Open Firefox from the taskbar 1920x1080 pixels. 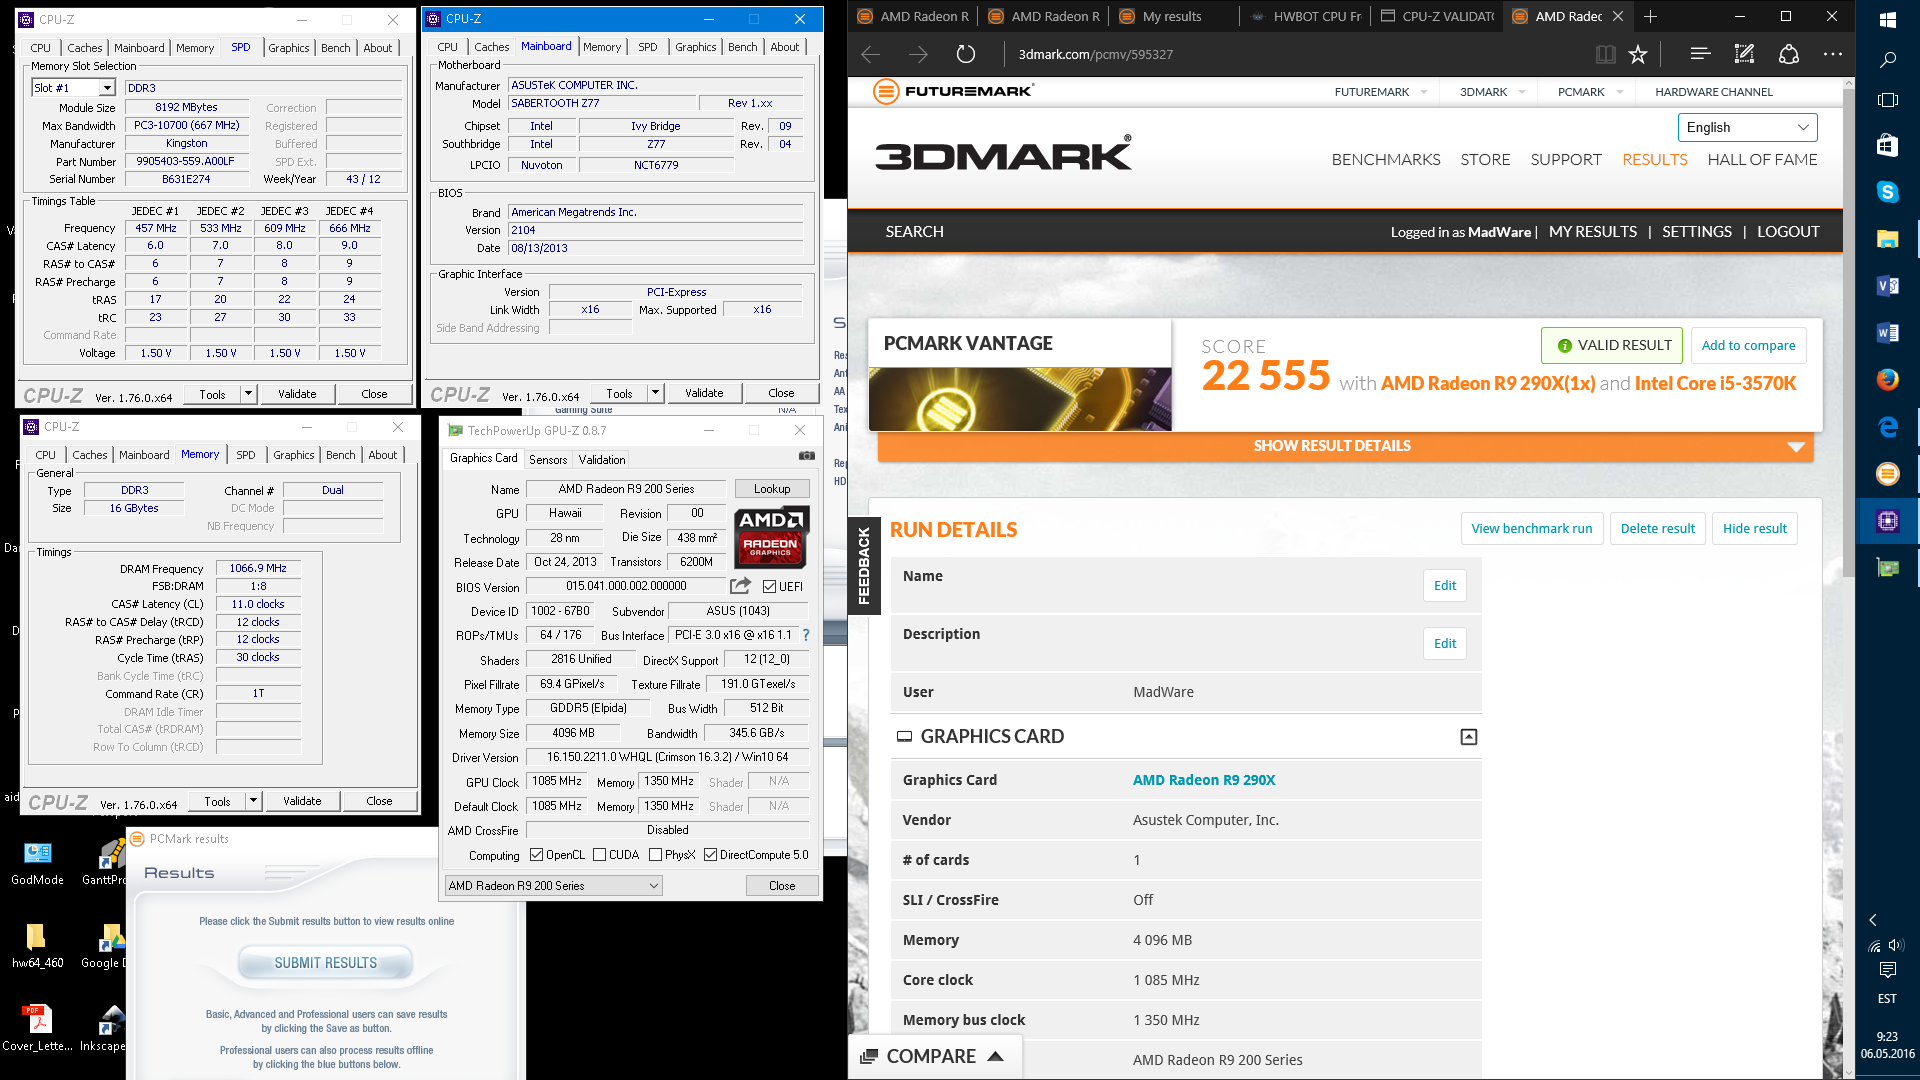click(1887, 379)
